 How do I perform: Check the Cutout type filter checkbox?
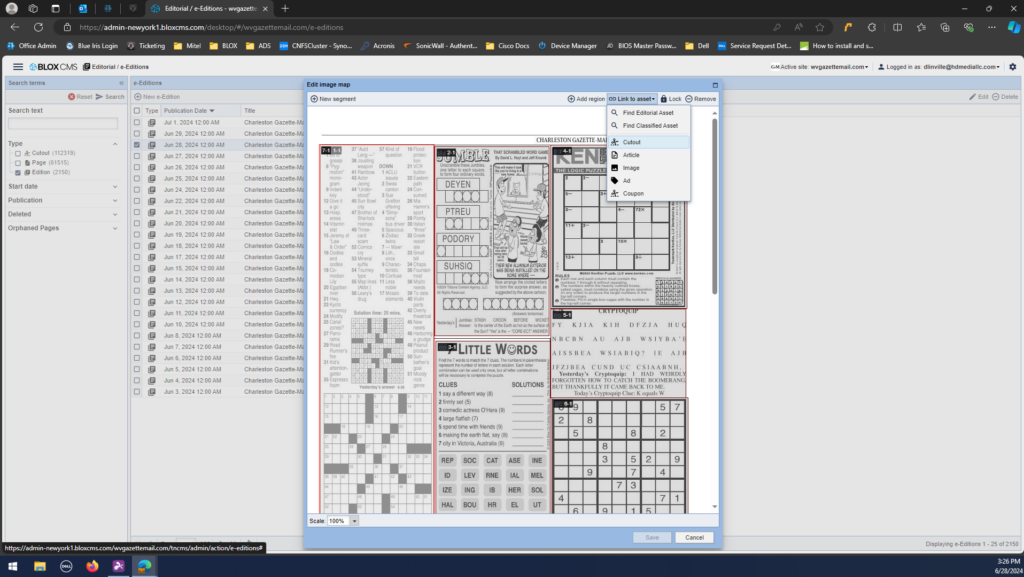coord(17,153)
